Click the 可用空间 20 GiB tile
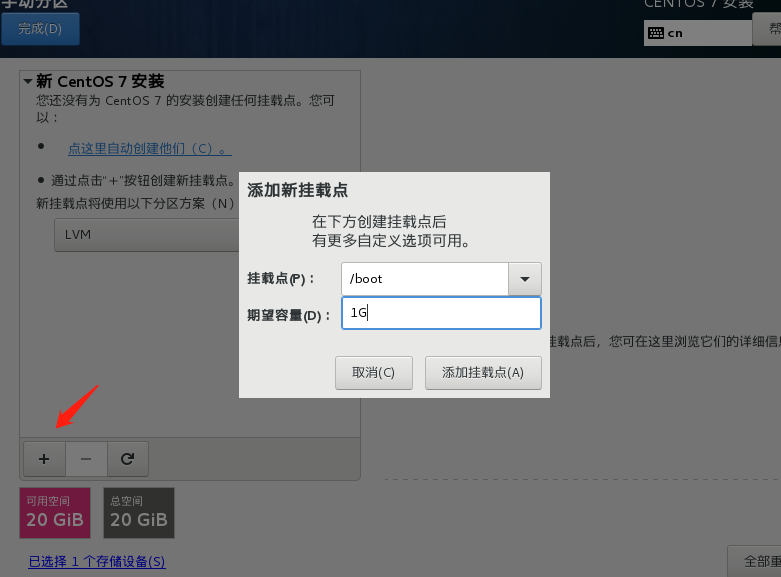 [55, 513]
